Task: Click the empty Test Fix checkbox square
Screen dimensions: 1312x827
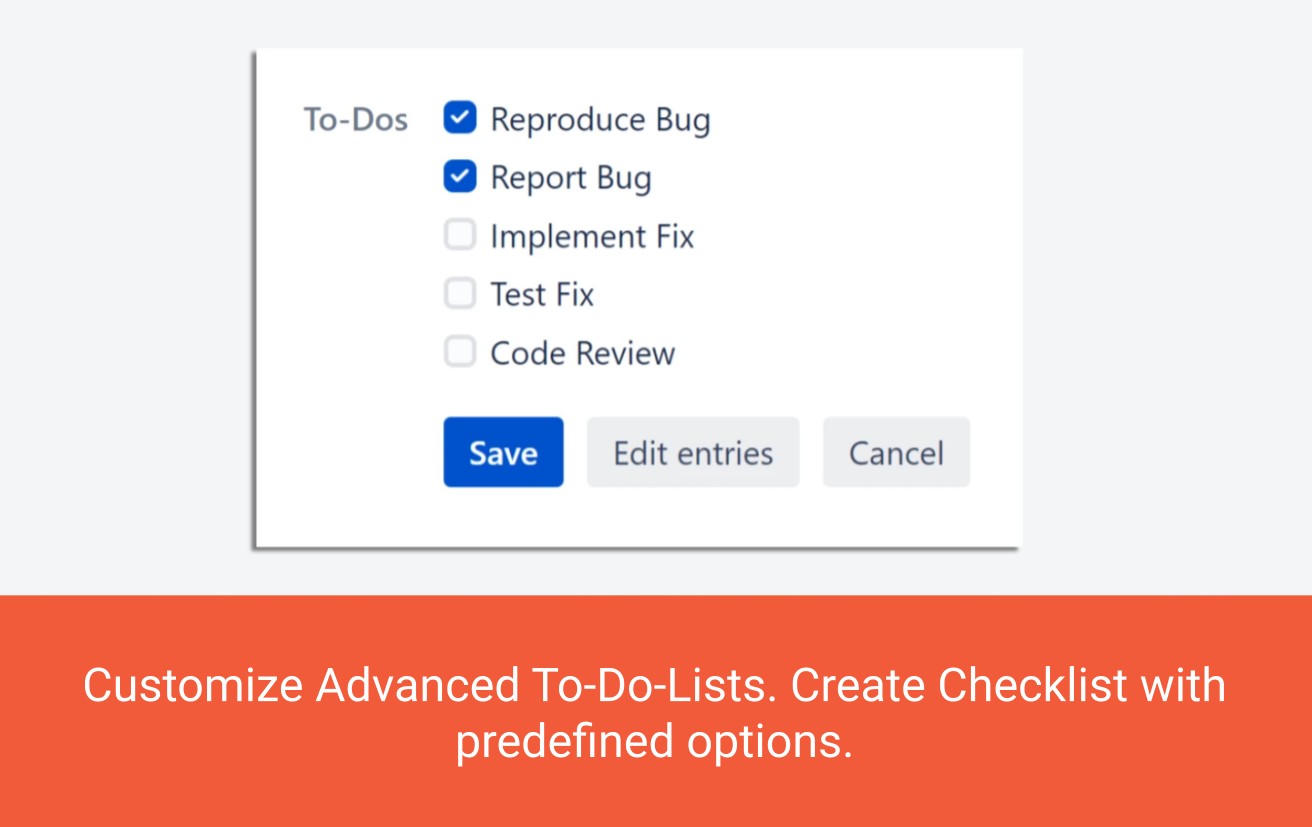Action: tap(459, 292)
